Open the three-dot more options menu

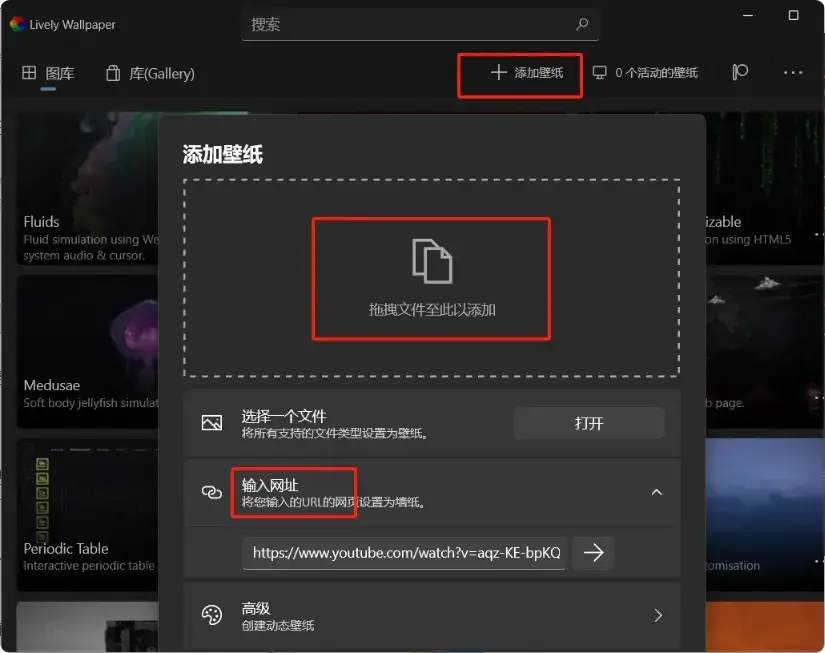(x=793, y=72)
